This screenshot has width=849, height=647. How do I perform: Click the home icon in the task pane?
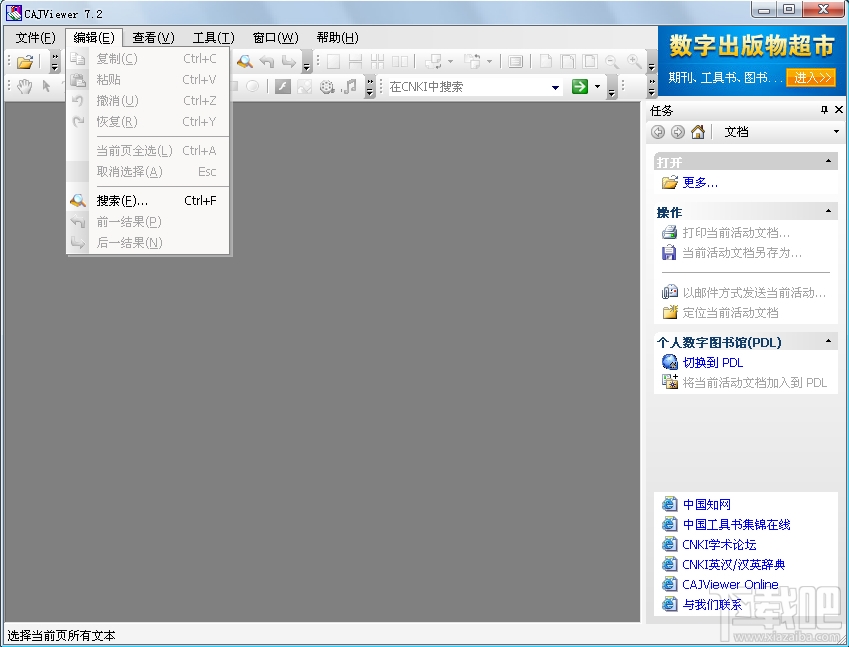[697, 131]
